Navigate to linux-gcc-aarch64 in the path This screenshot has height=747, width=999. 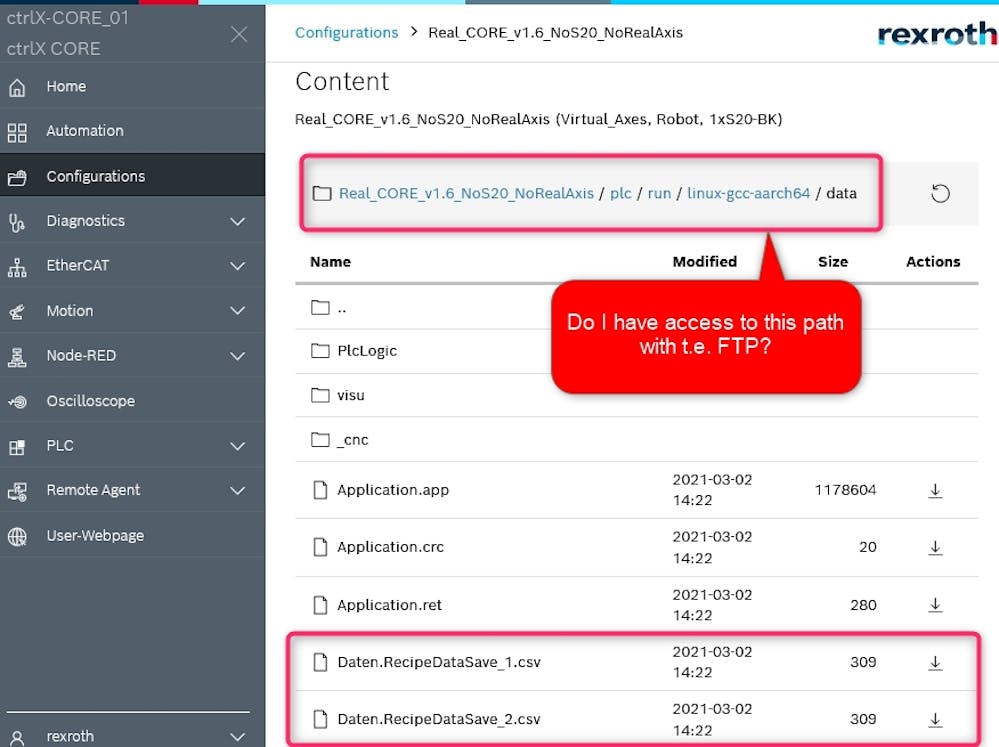(x=748, y=193)
